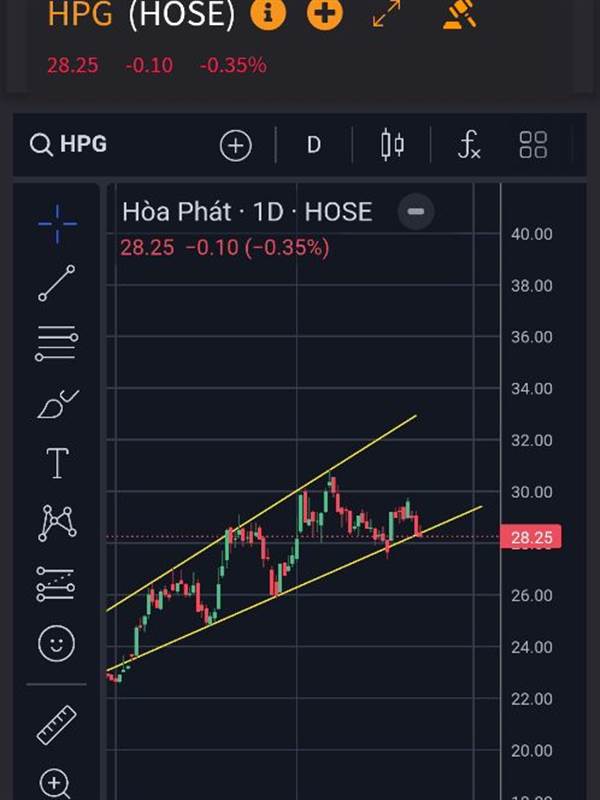This screenshot has width=600, height=800.
Task: Select the brush drawing tool
Action: 57,404
